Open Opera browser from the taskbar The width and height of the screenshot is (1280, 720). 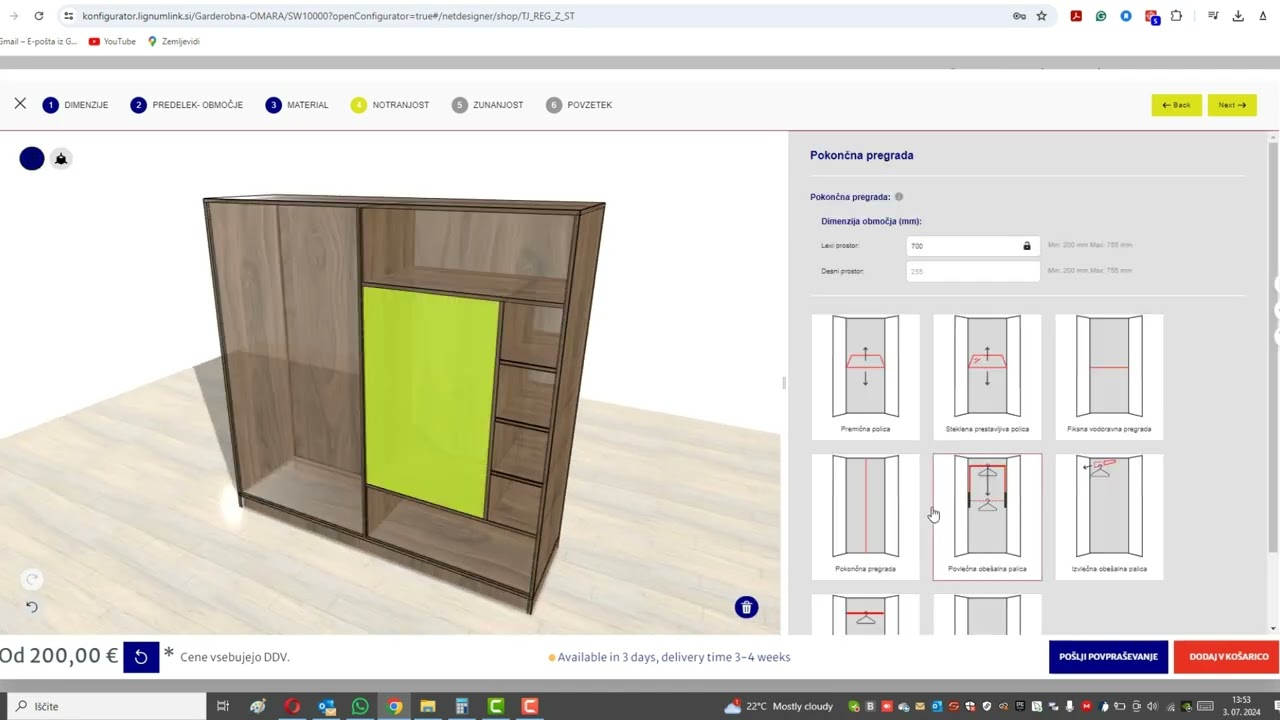pos(292,706)
